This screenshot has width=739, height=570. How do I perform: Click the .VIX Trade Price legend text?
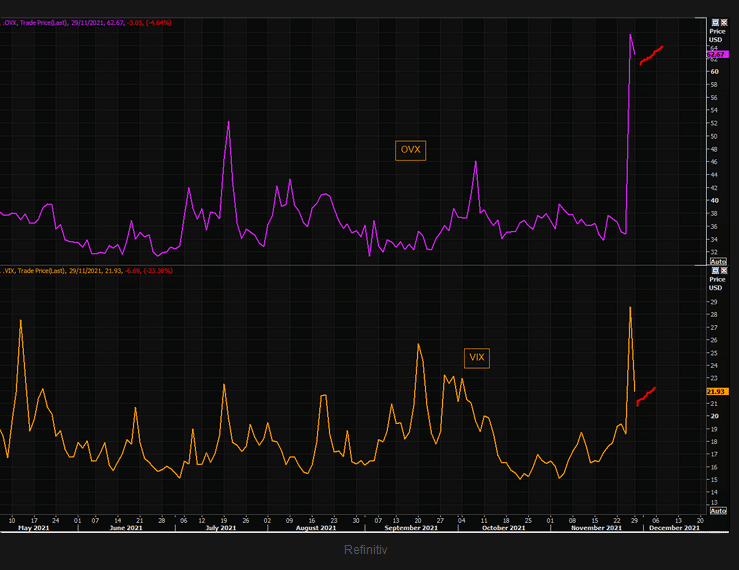88,271
